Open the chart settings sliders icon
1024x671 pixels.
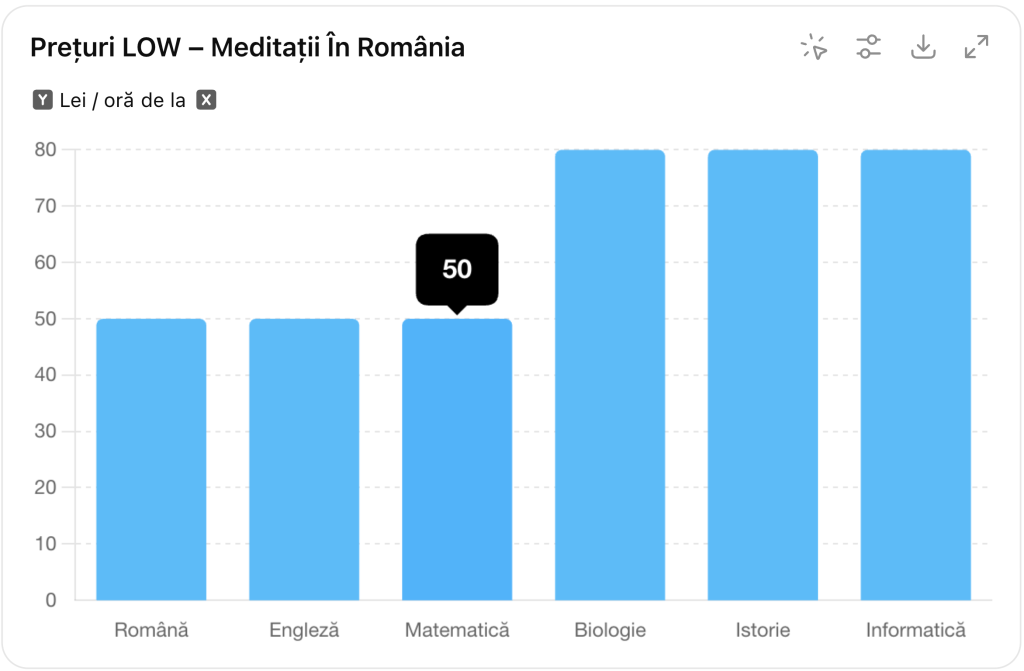click(x=869, y=47)
